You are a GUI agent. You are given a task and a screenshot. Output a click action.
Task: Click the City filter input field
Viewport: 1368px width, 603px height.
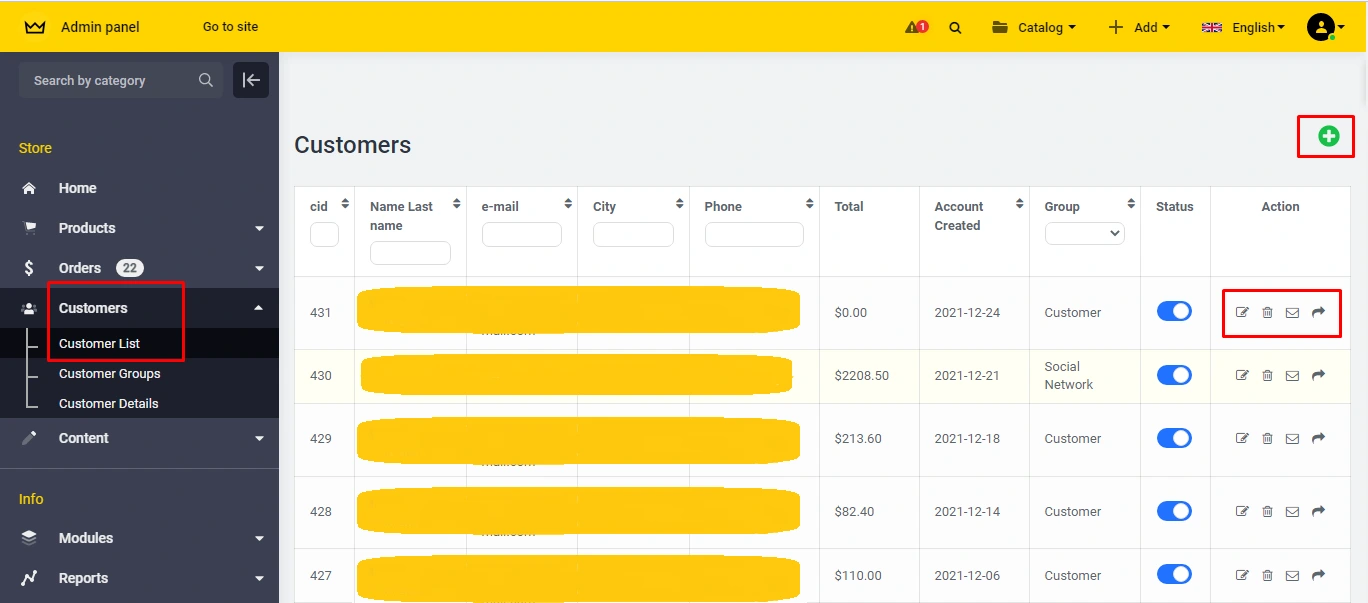click(x=633, y=234)
